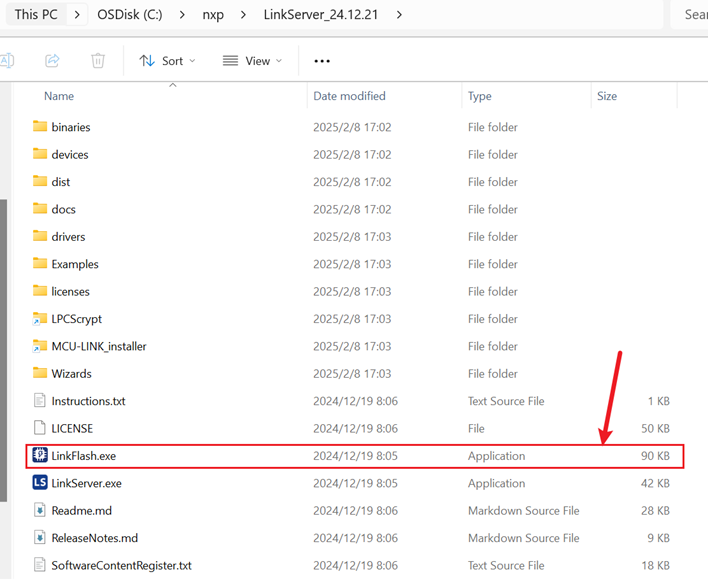Click the Delete trash can icon
The image size is (708, 586).
[x=98, y=61]
